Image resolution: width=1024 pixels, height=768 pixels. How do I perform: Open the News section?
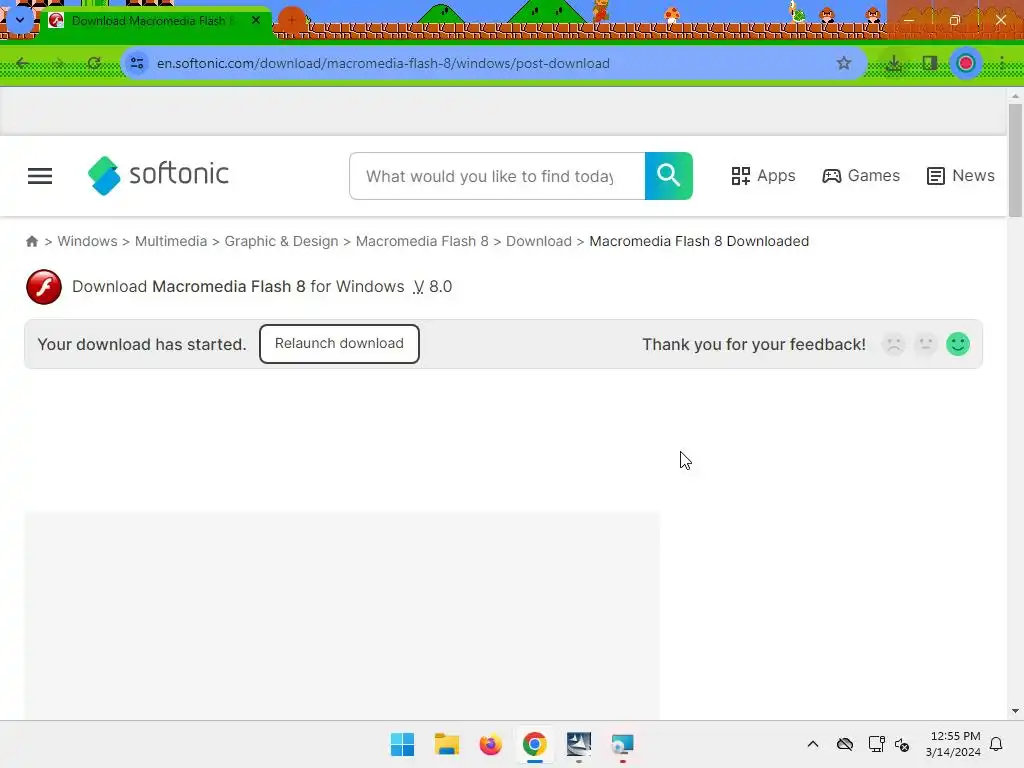coord(961,176)
